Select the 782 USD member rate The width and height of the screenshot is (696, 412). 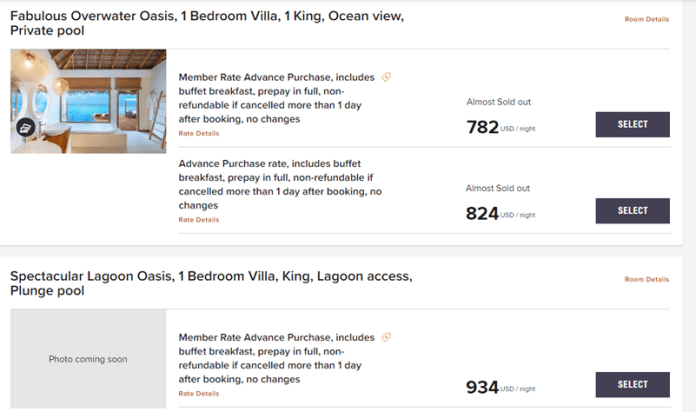(633, 124)
